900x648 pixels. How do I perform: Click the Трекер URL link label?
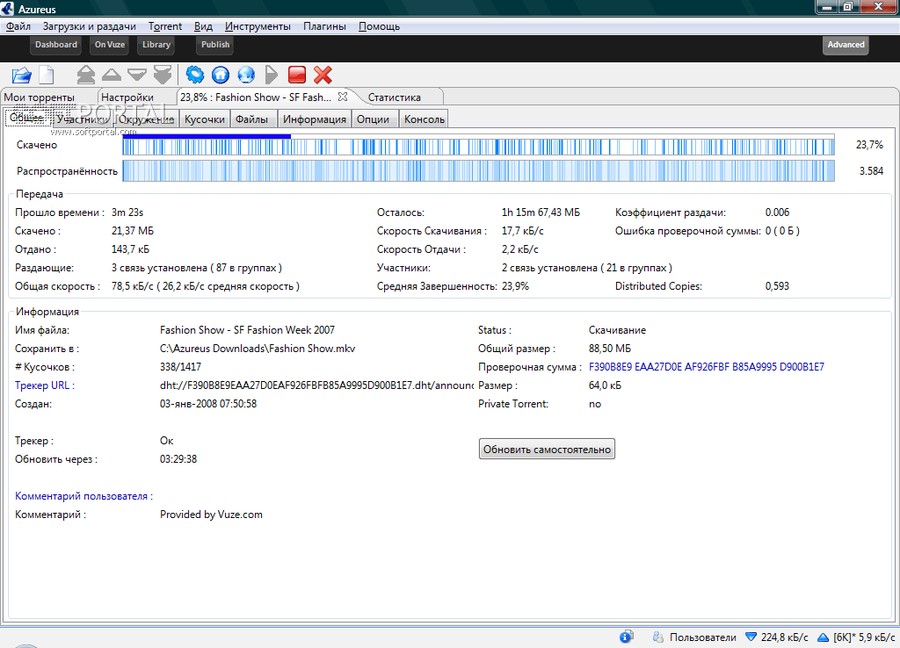pos(45,385)
